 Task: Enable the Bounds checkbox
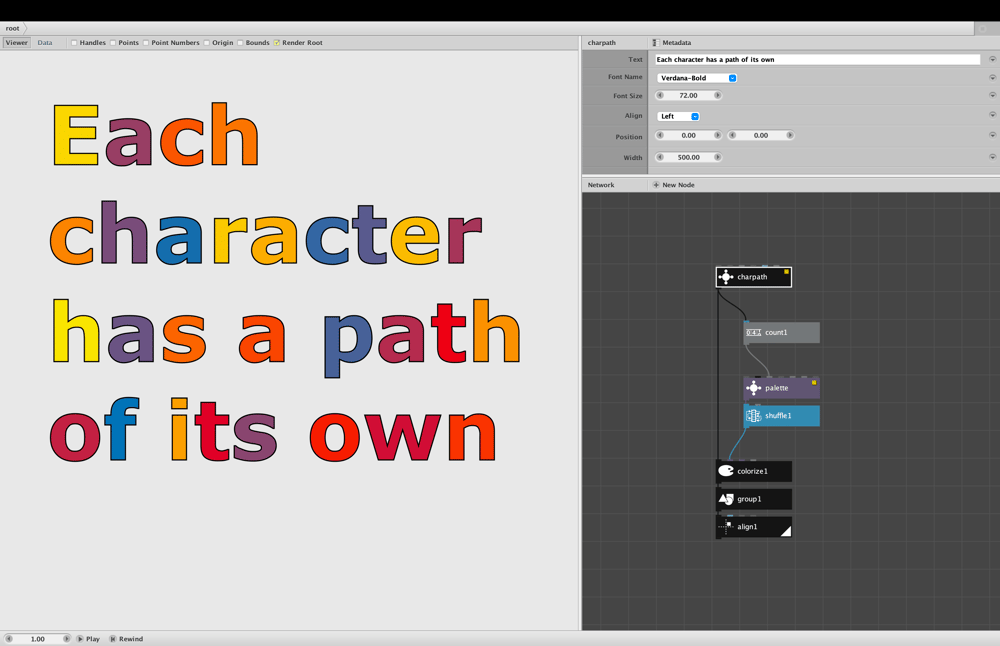click(x=240, y=43)
